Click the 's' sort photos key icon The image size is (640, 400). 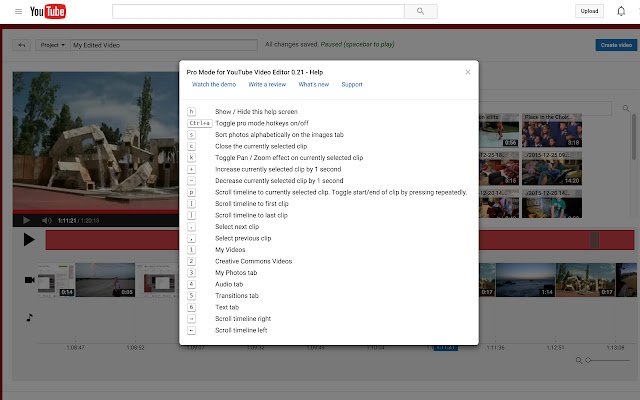point(191,135)
